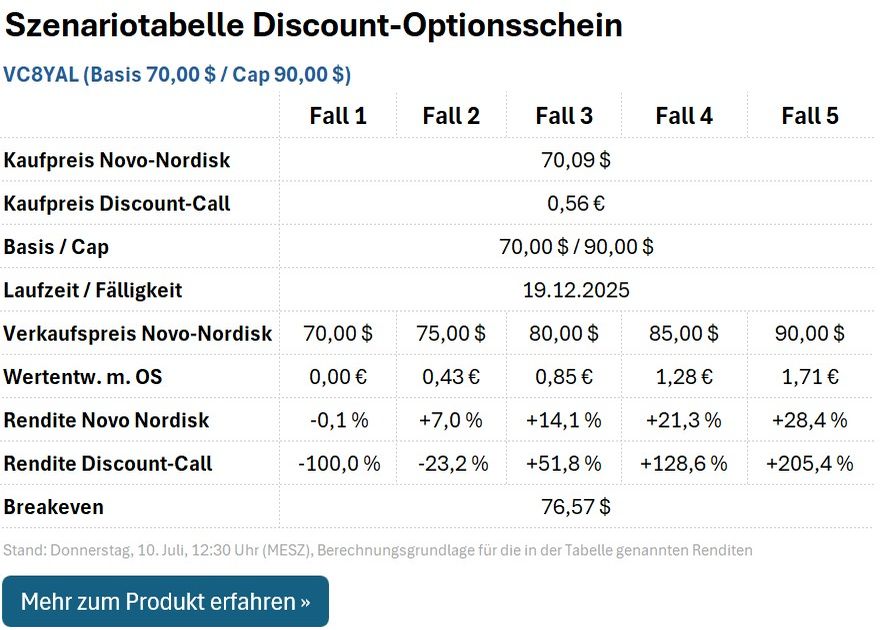Select the 1,28 € Wertentwicklung cell
Screen dimensions: 880x630
click(684, 377)
